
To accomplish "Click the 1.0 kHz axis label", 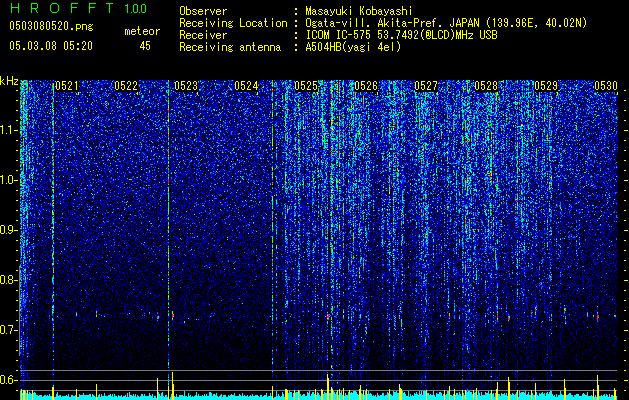I will pos(8,180).
